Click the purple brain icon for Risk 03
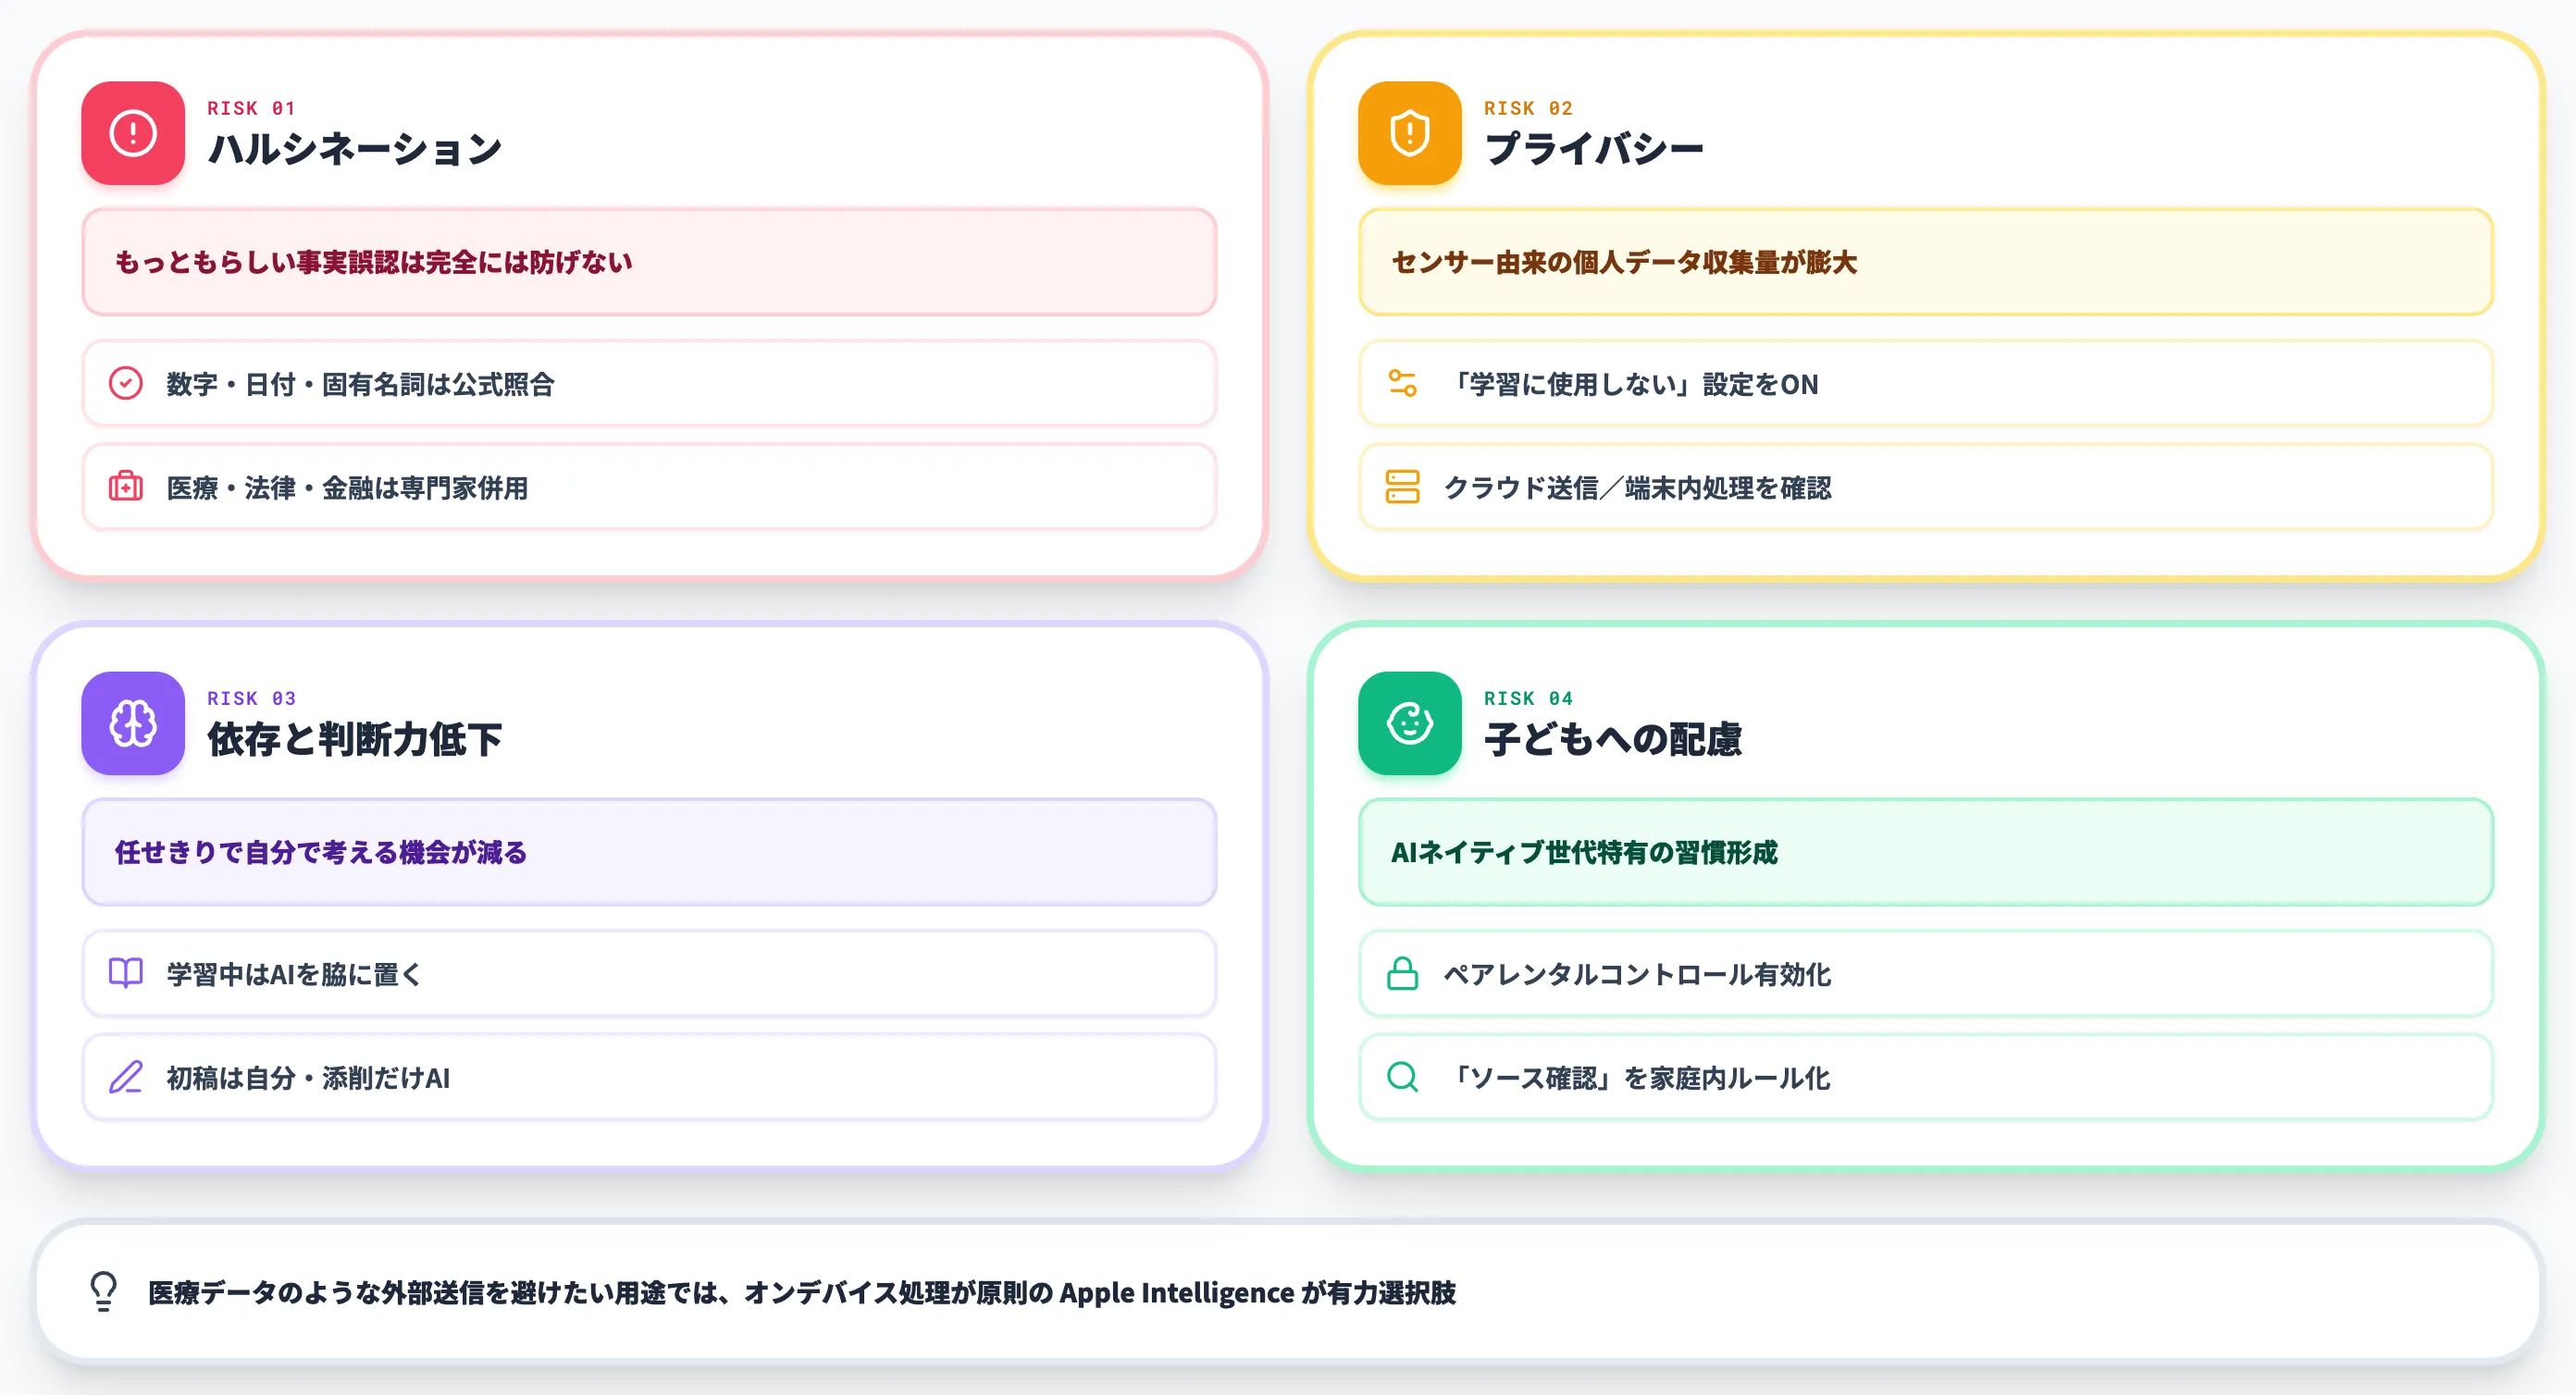The height and width of the screenshot is (1395, 2576). (133, 723)
